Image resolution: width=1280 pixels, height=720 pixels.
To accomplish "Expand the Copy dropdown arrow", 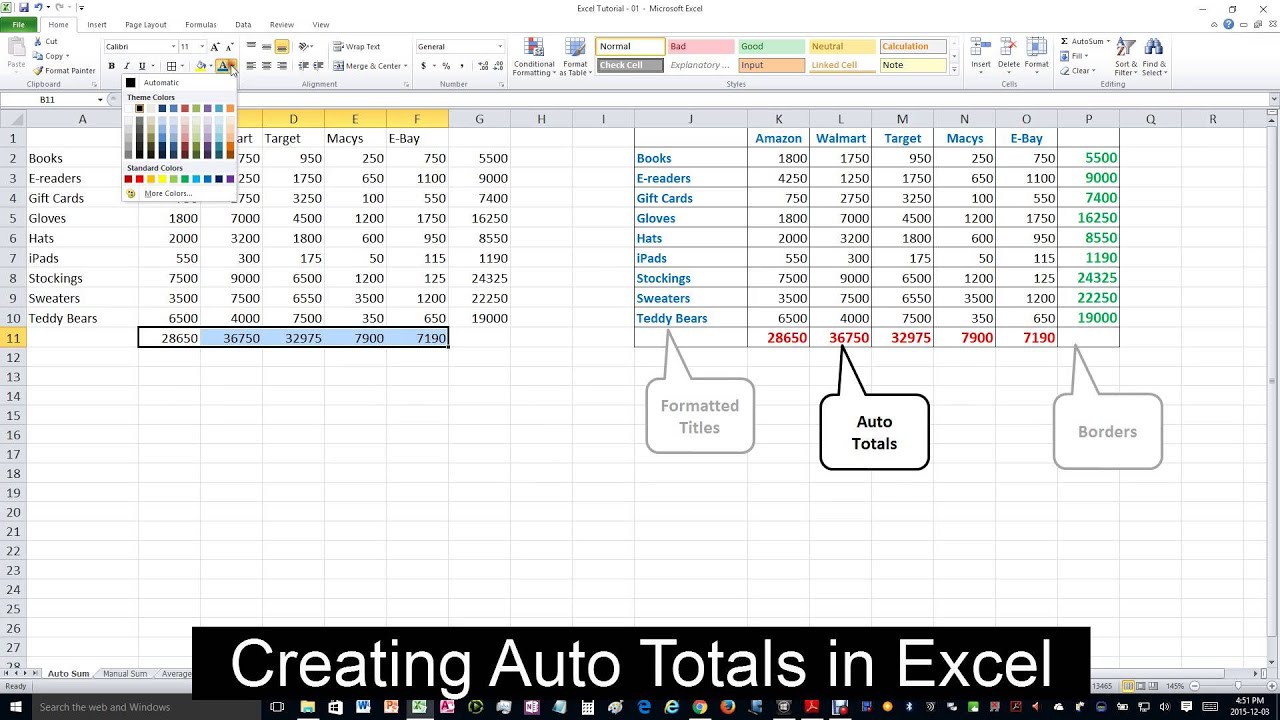I will click(68, 57).
